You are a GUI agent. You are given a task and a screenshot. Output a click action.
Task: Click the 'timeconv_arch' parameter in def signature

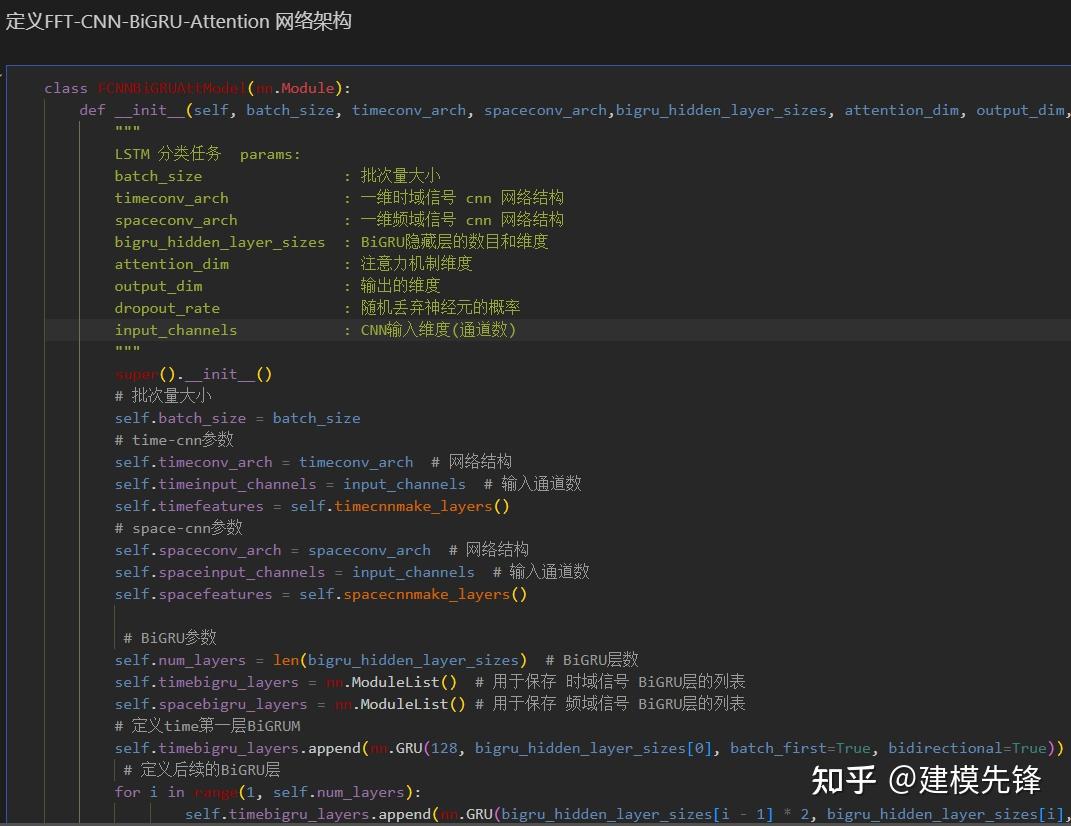(408, 110)
